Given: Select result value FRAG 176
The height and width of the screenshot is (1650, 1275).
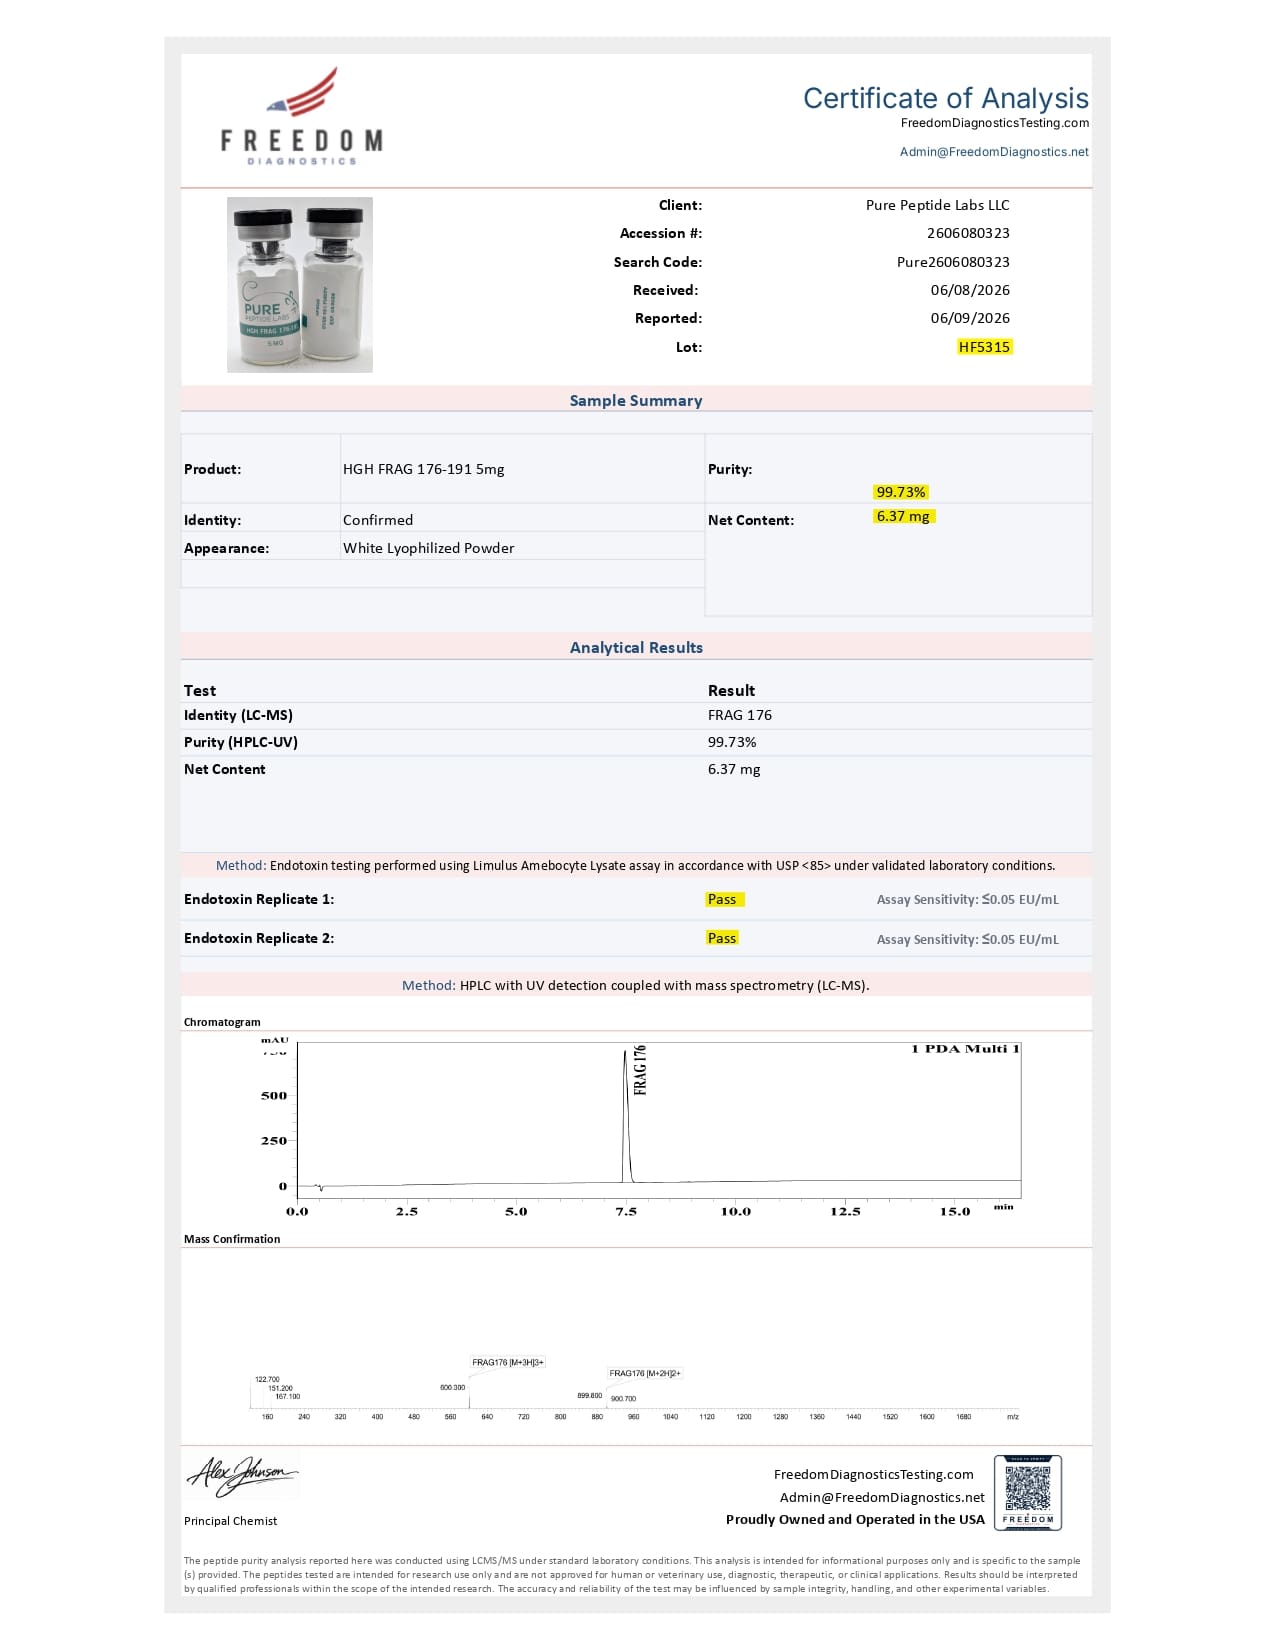Looking at the screenshot, I should pyautogui.click(x=740, y=715).
